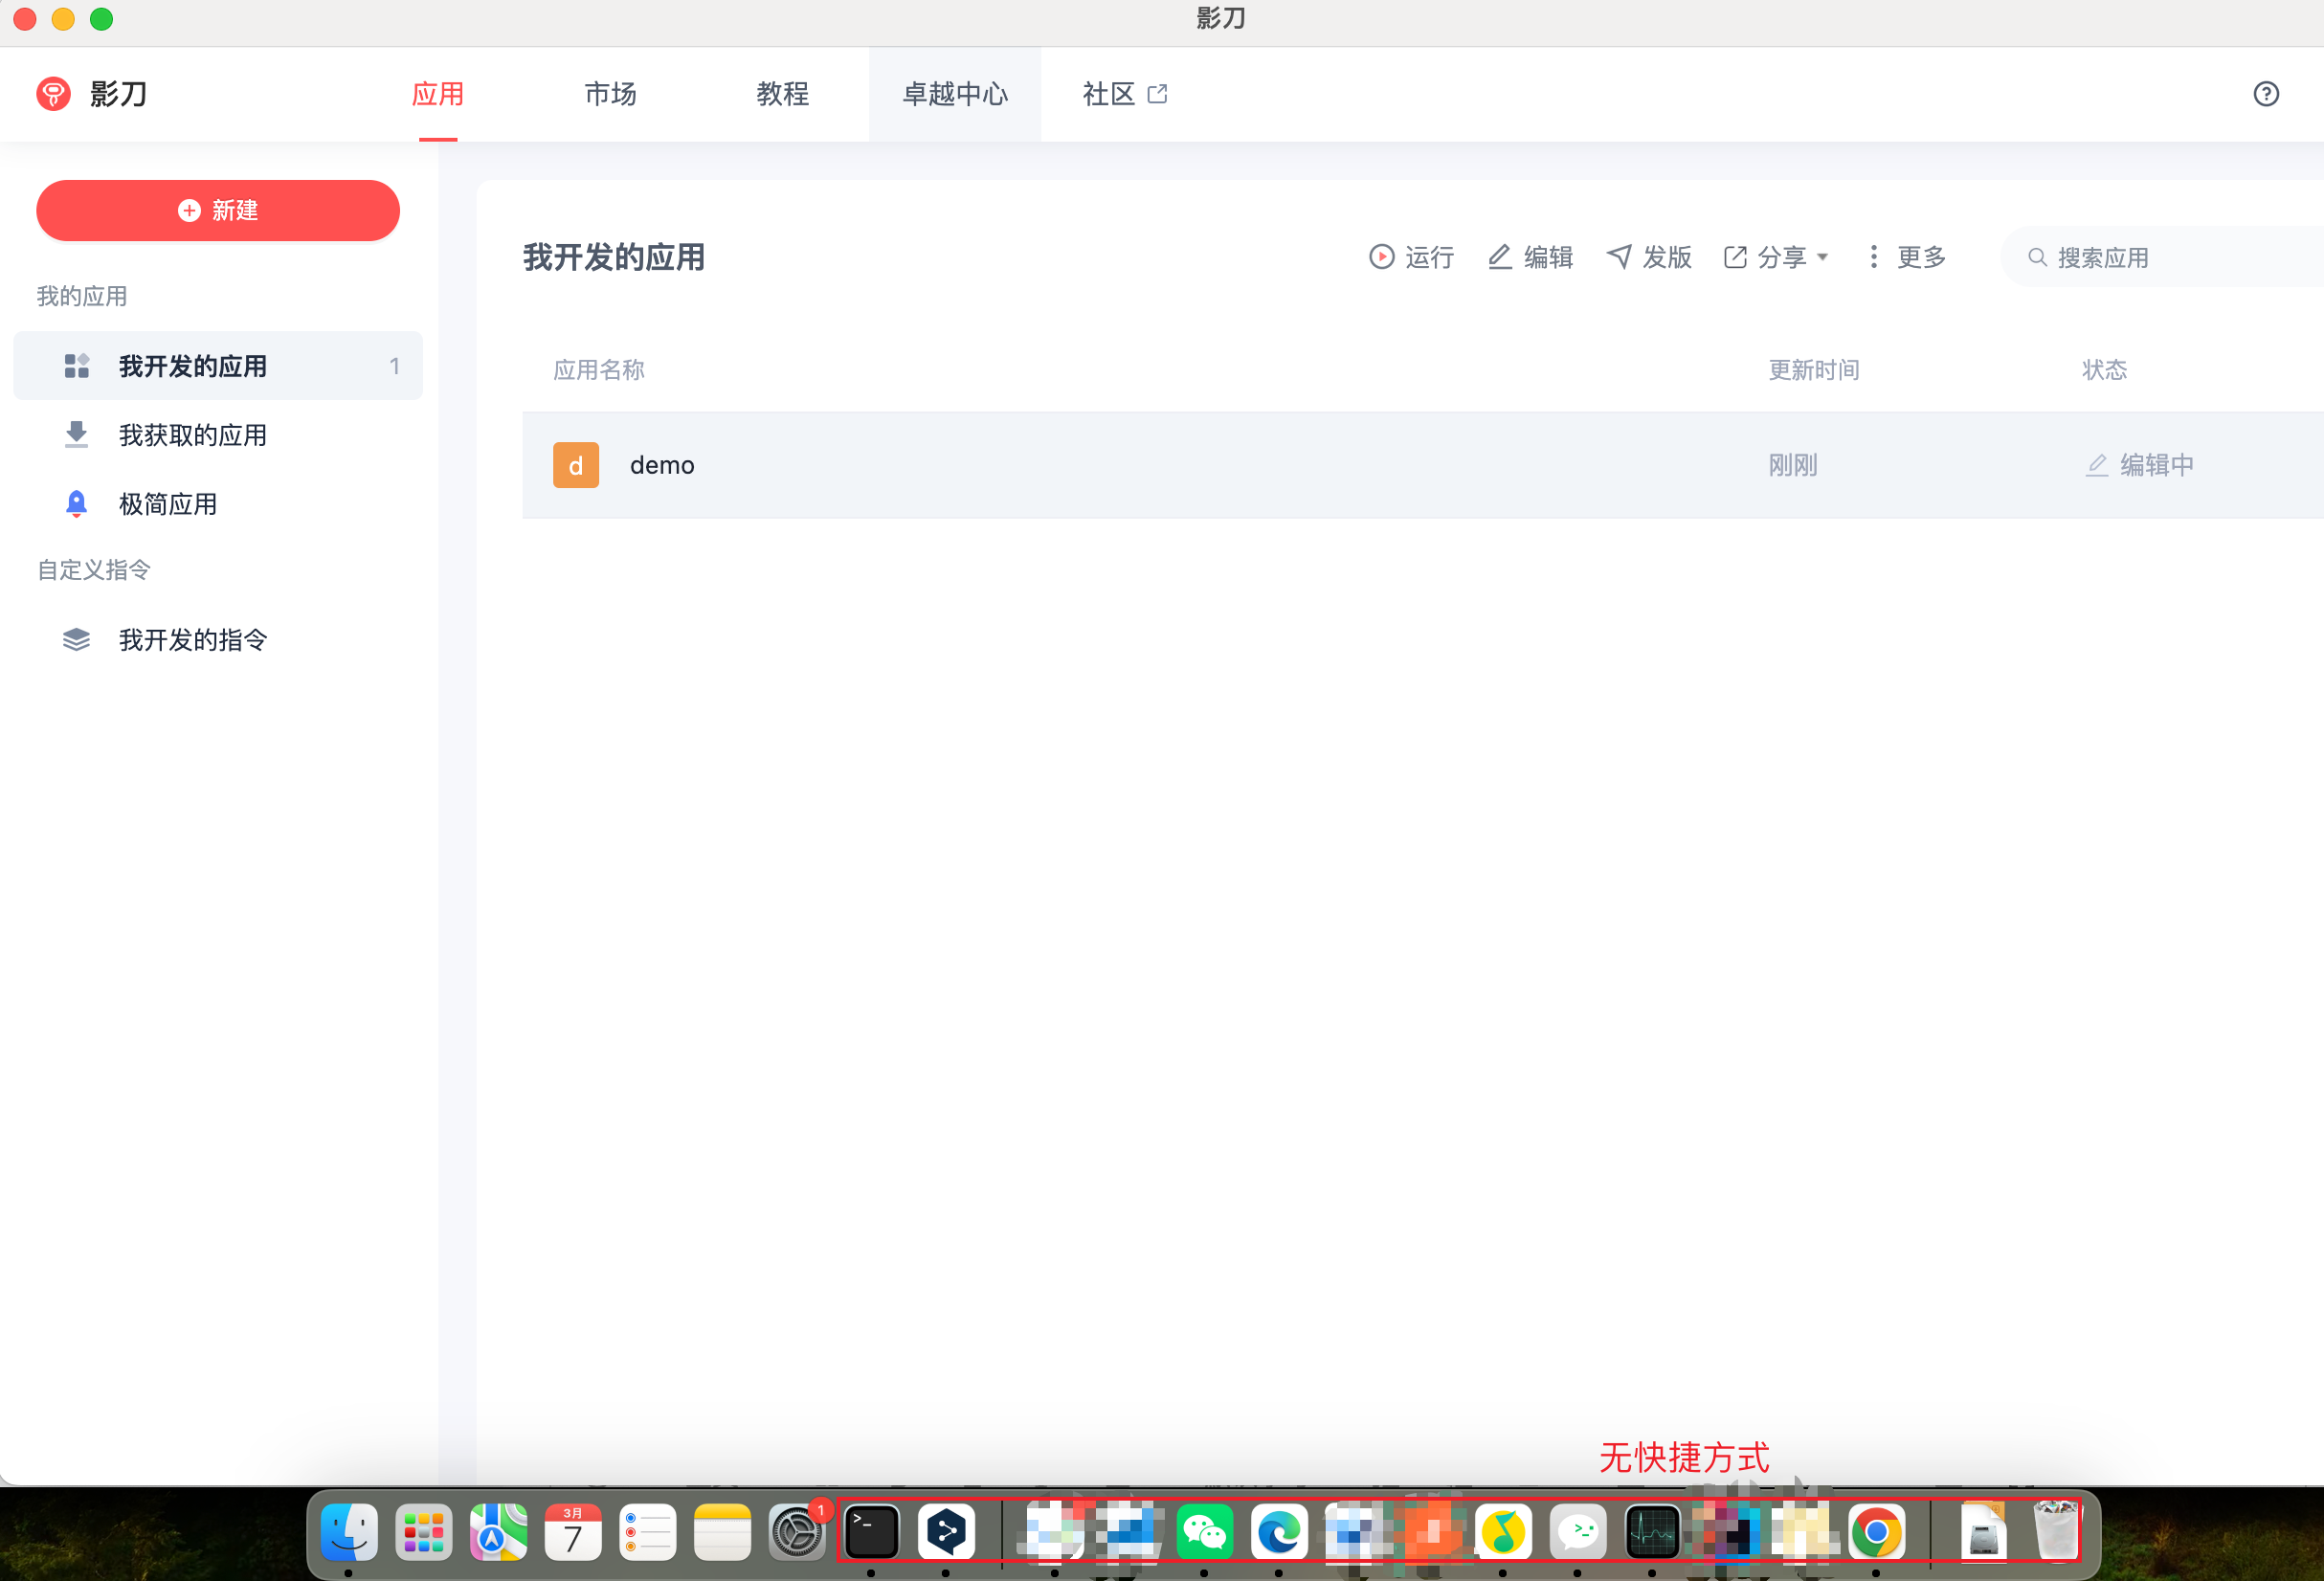The height and width of the screenshot is (1581, 2324).
Task: Open Google Chrome from the Dock
Action: tap(1876, 1531)
